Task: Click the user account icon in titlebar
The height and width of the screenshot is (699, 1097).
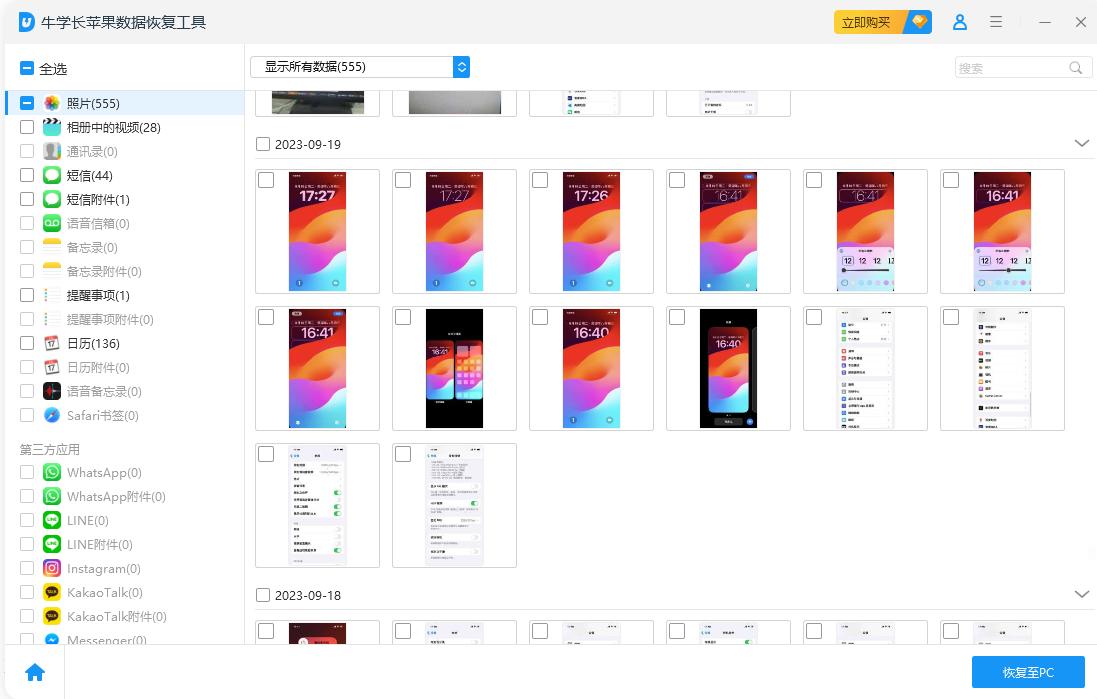Action: (x=960, y=21)
